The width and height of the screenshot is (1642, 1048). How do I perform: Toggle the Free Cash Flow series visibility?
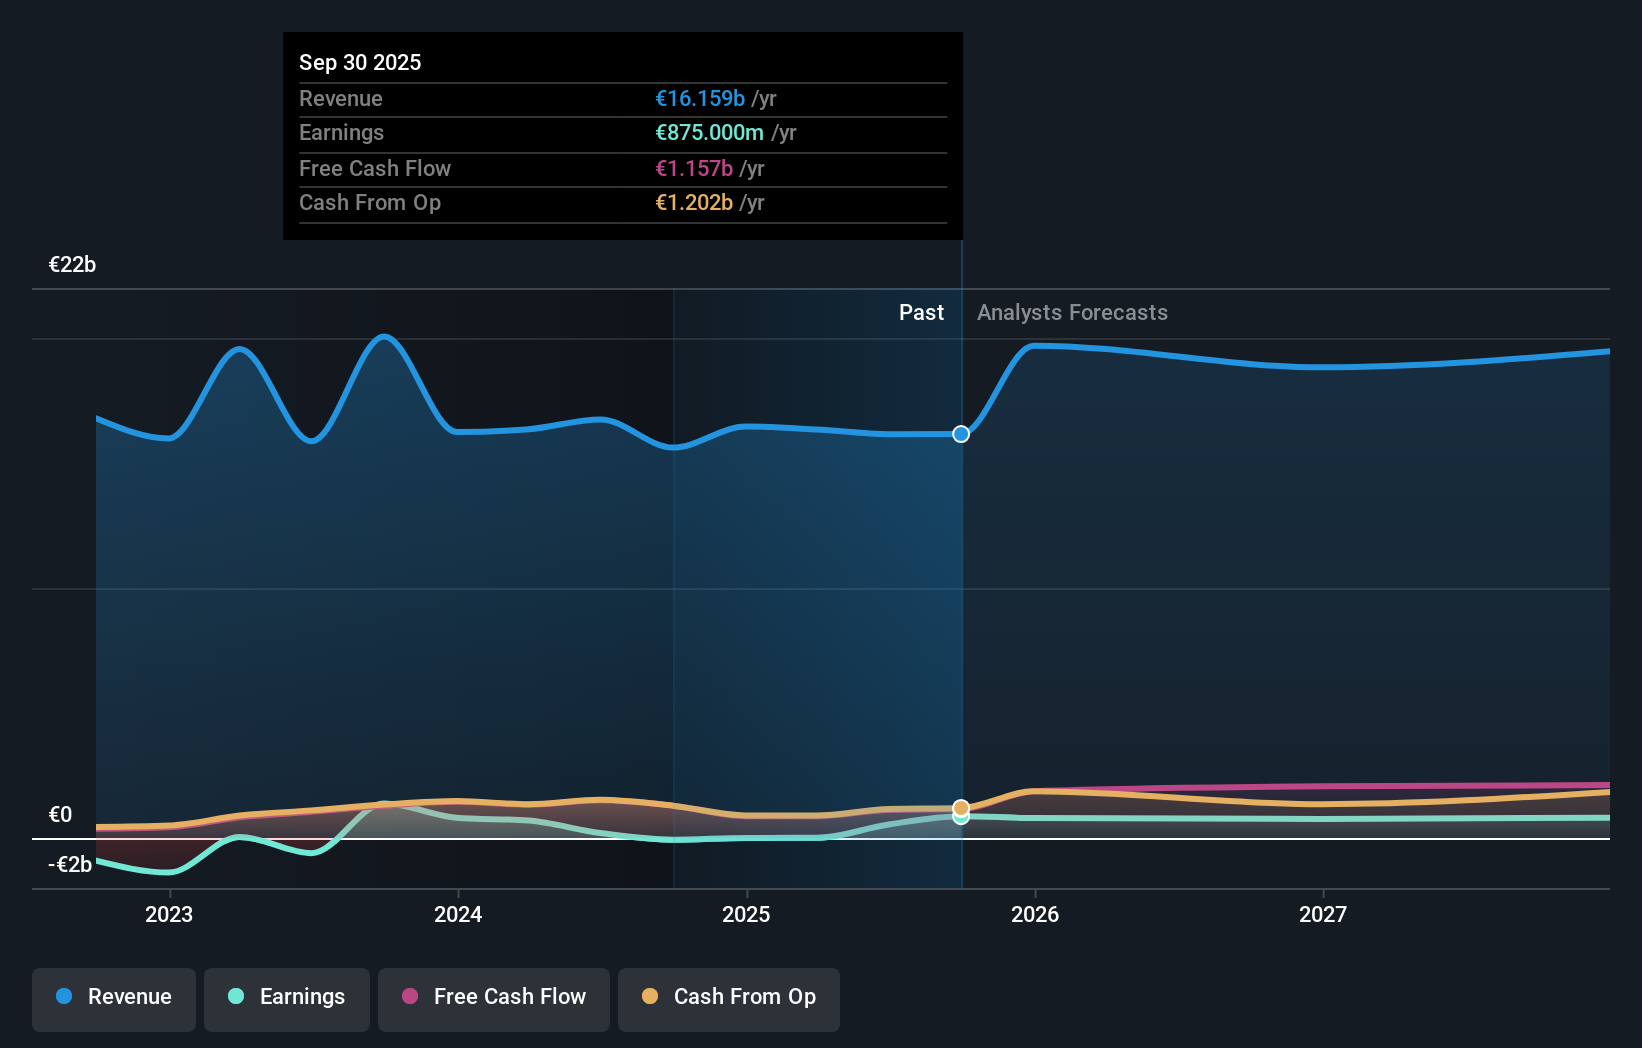pyautogui.click(x=494, y=997)
